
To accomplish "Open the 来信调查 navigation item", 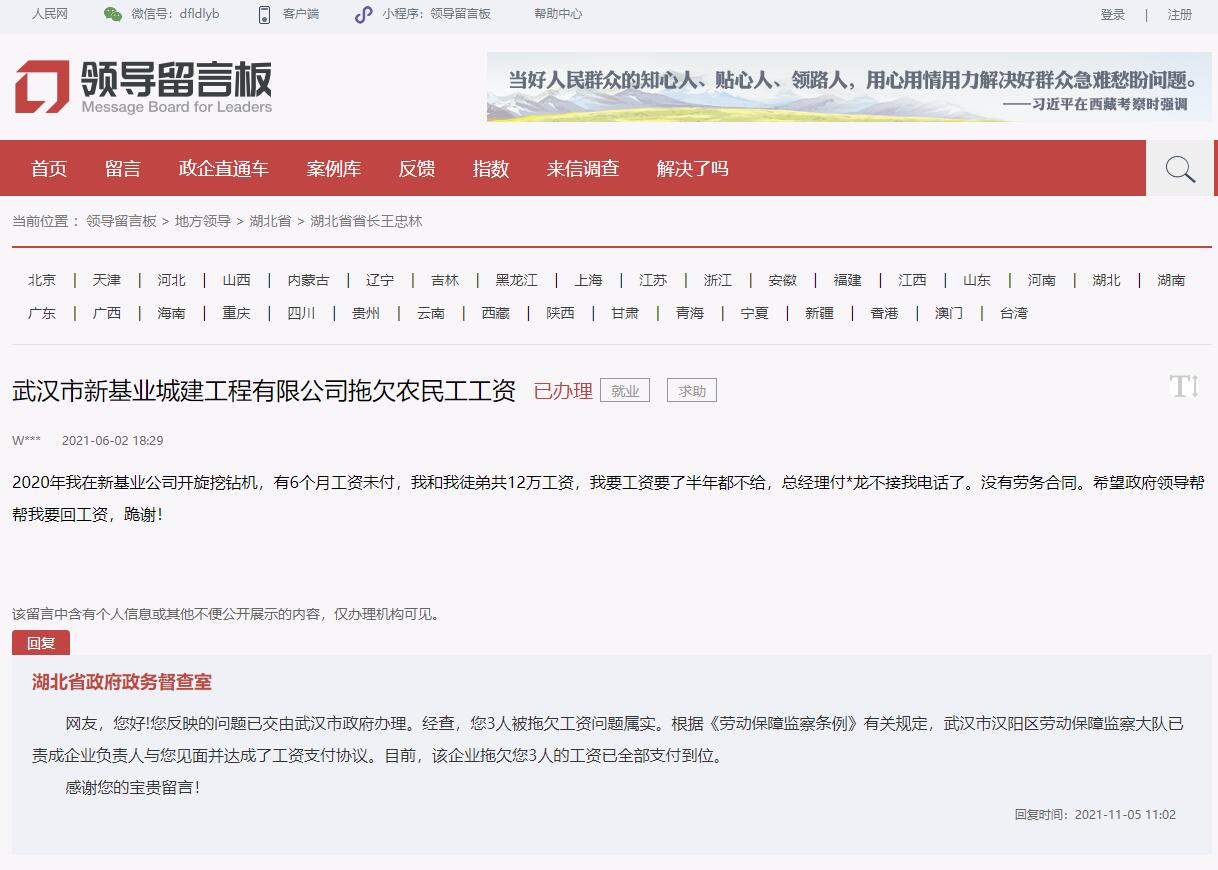I will pyautogui.click(x=583, y=169).
